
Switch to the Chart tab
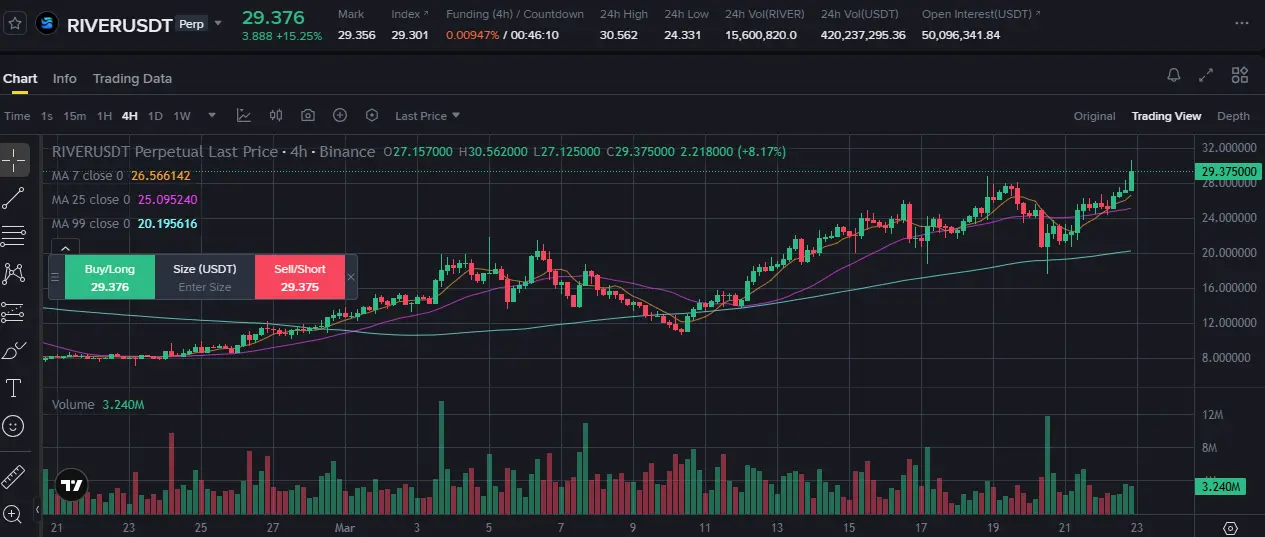[20, 78]
